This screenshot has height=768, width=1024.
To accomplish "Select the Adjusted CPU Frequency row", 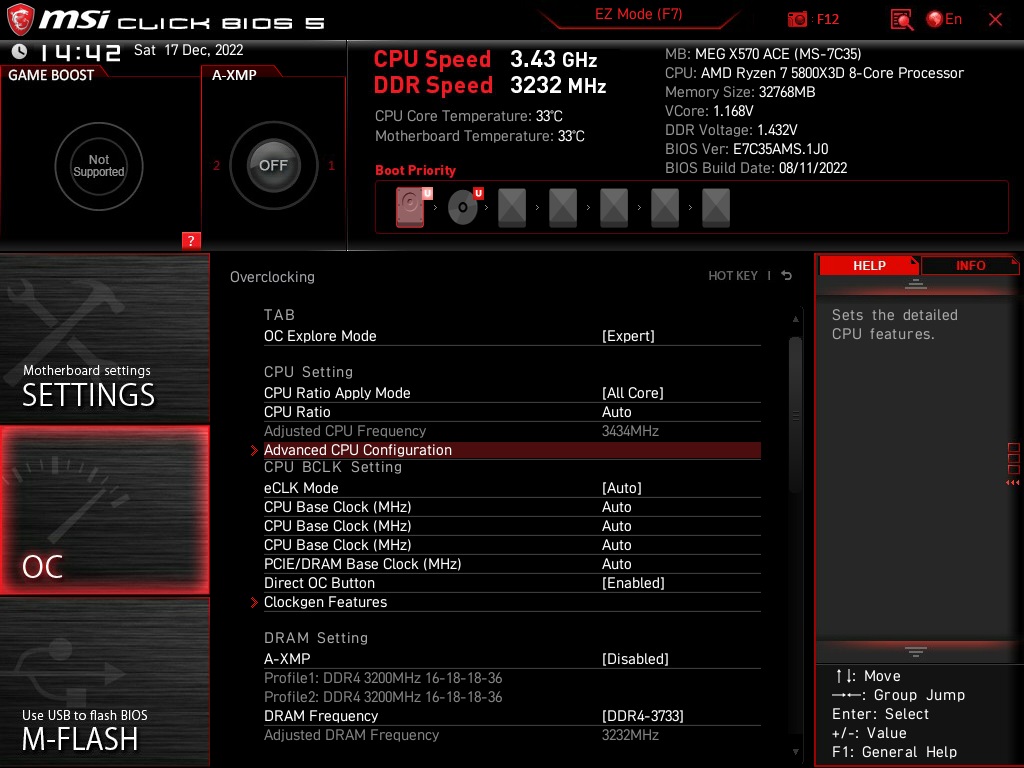I will [512, 431].
